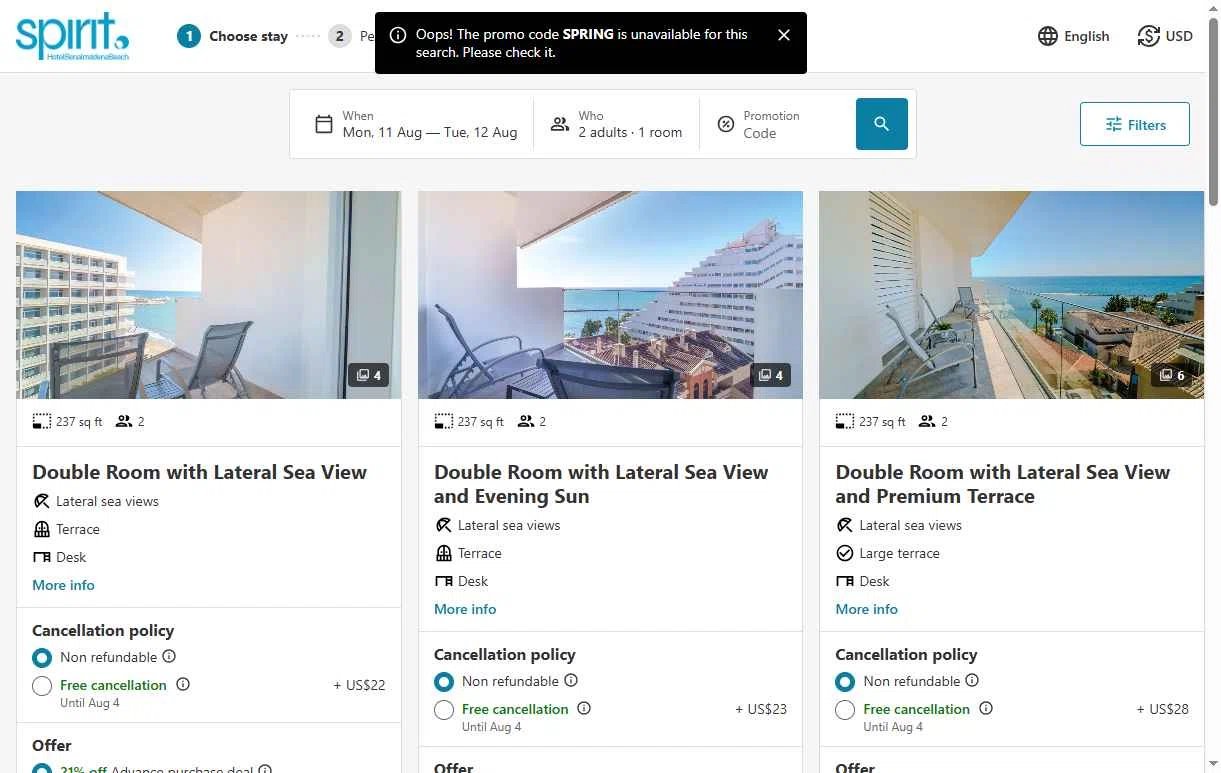Click the guests people icon
1221x773 pixels.
click(560, 124)
